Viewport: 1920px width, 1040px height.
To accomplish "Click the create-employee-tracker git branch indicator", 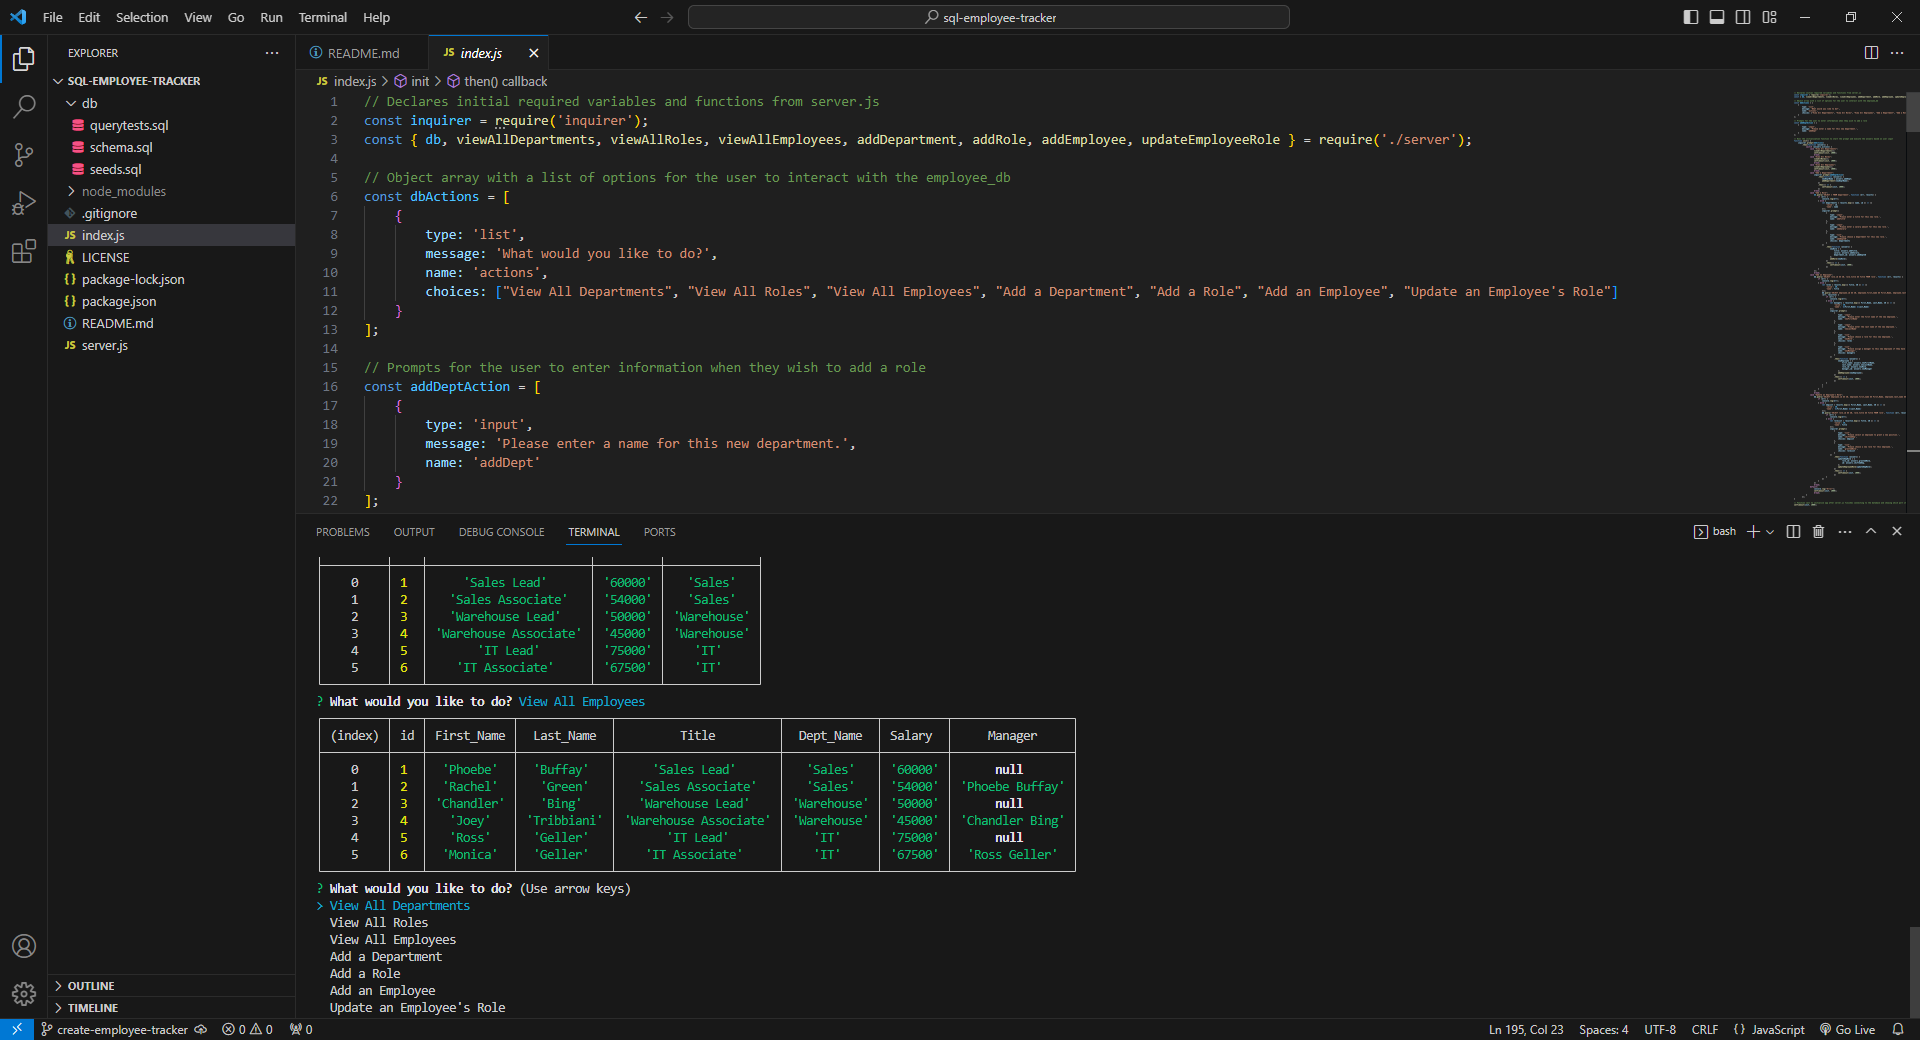I will point(123,1029).
